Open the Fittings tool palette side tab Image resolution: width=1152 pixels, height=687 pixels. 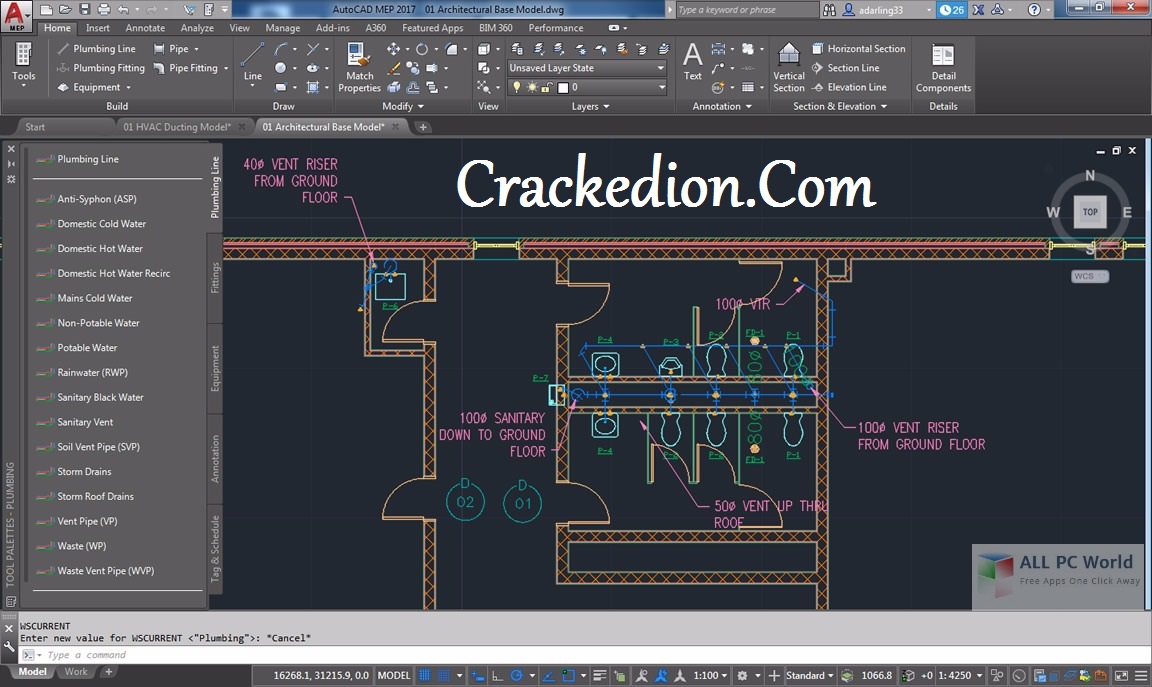tap(215, 278)
